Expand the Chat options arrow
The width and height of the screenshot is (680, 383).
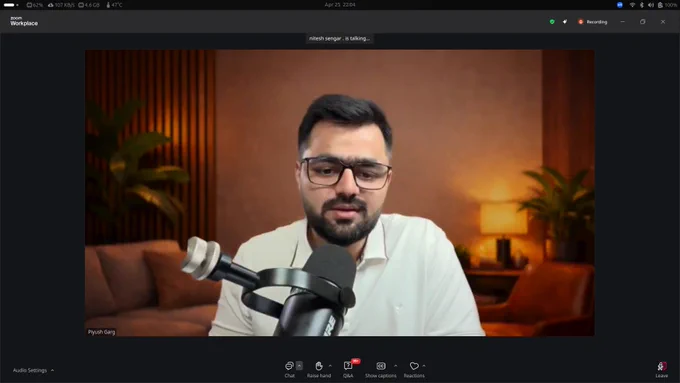click(x=299, y=366)
